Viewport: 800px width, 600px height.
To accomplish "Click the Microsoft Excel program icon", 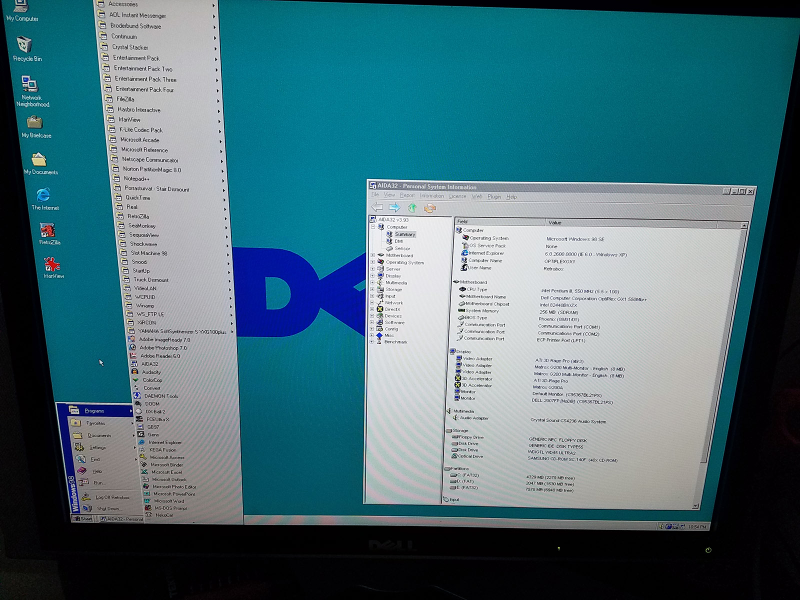I will coord(144,472).
